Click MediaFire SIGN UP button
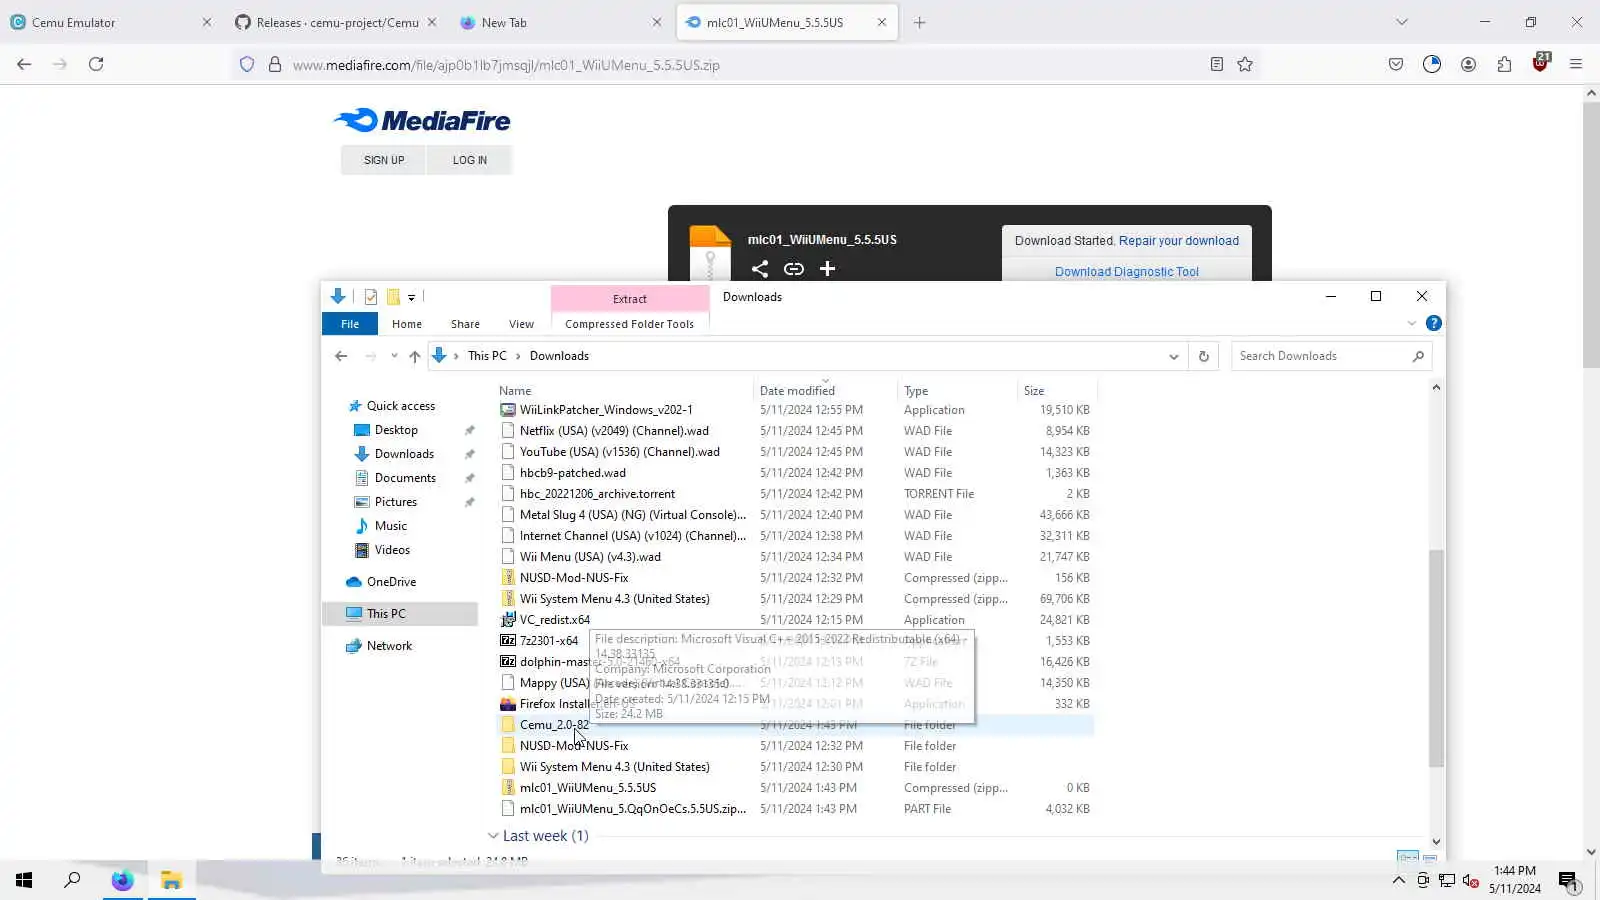1600x900 pixels. click(384, 160)
